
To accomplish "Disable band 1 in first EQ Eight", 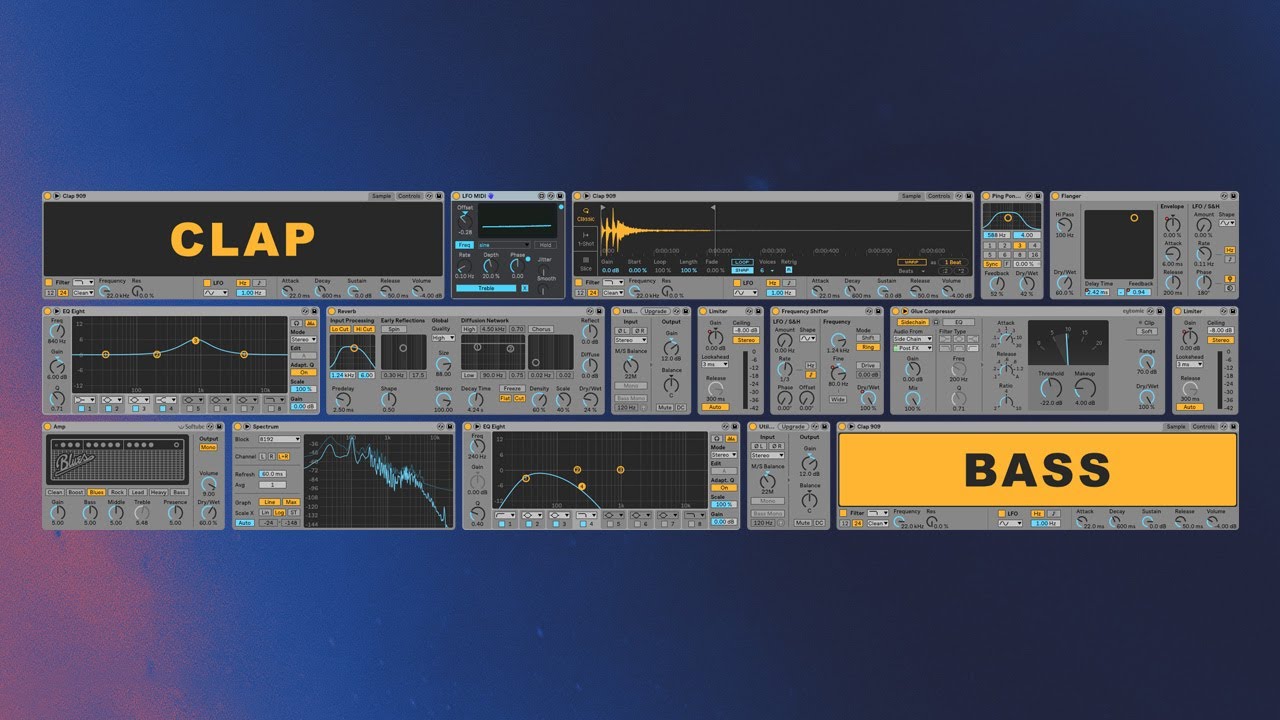I will click(81, 408).
